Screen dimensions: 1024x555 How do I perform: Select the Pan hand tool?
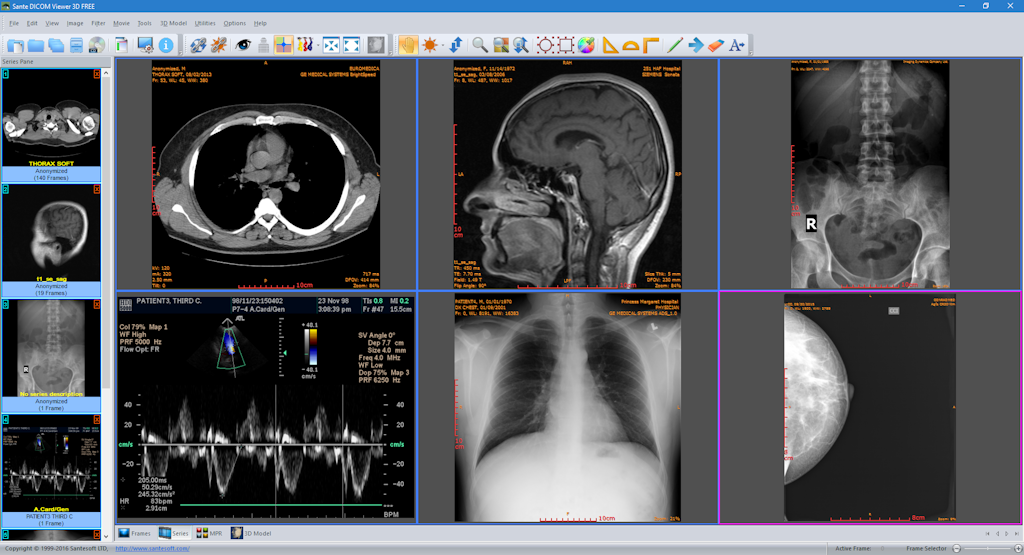pyautogui.click(x=407, y=45)
